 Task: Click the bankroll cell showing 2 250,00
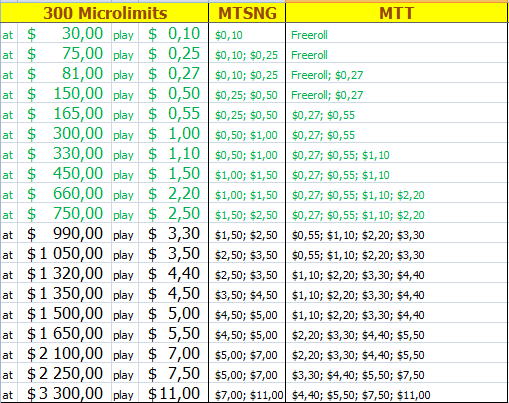pos(64,373)
